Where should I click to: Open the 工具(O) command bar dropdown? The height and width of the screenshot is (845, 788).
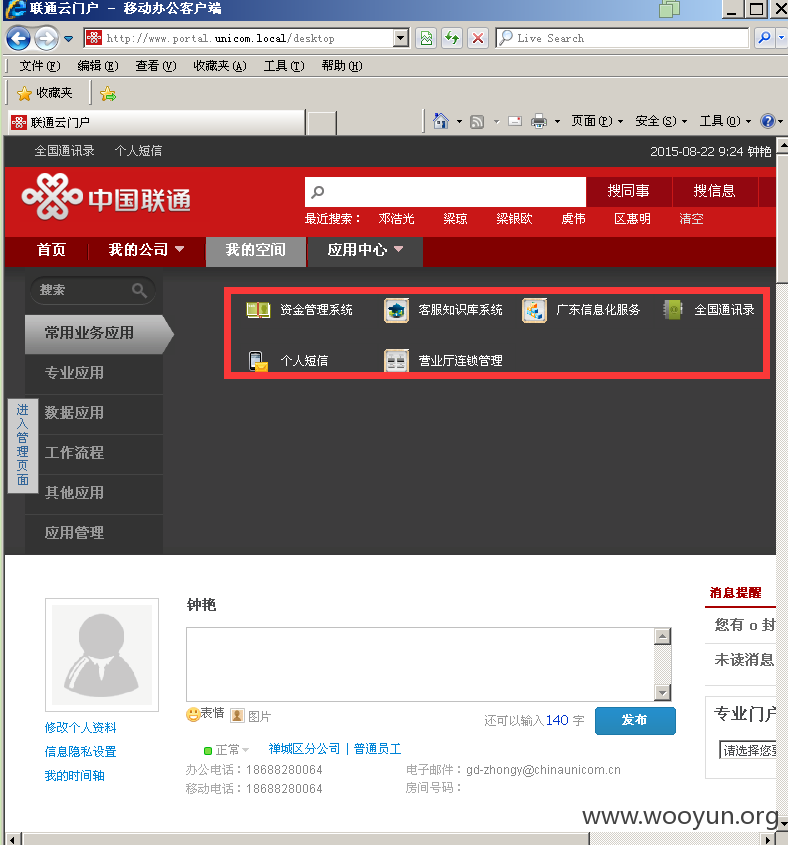pyautogui.click(x=725, y=121)
